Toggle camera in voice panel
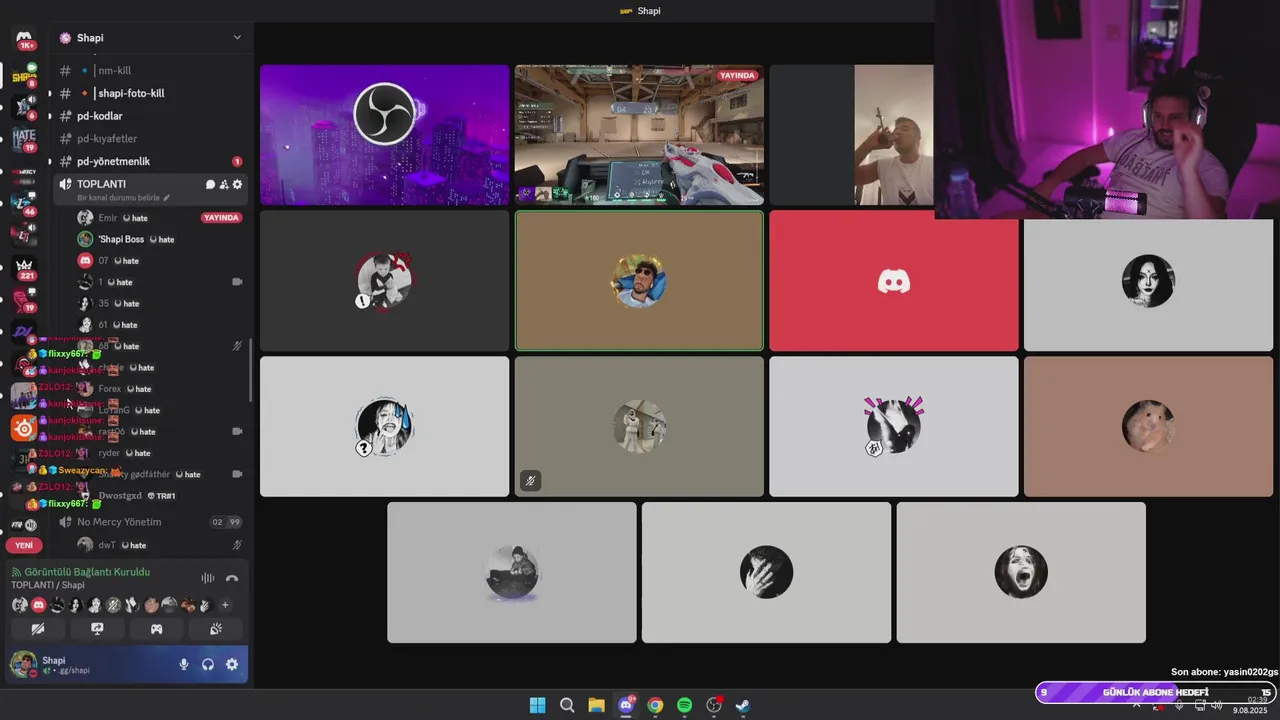1280x720 pixels. click(x=38, y=629)
